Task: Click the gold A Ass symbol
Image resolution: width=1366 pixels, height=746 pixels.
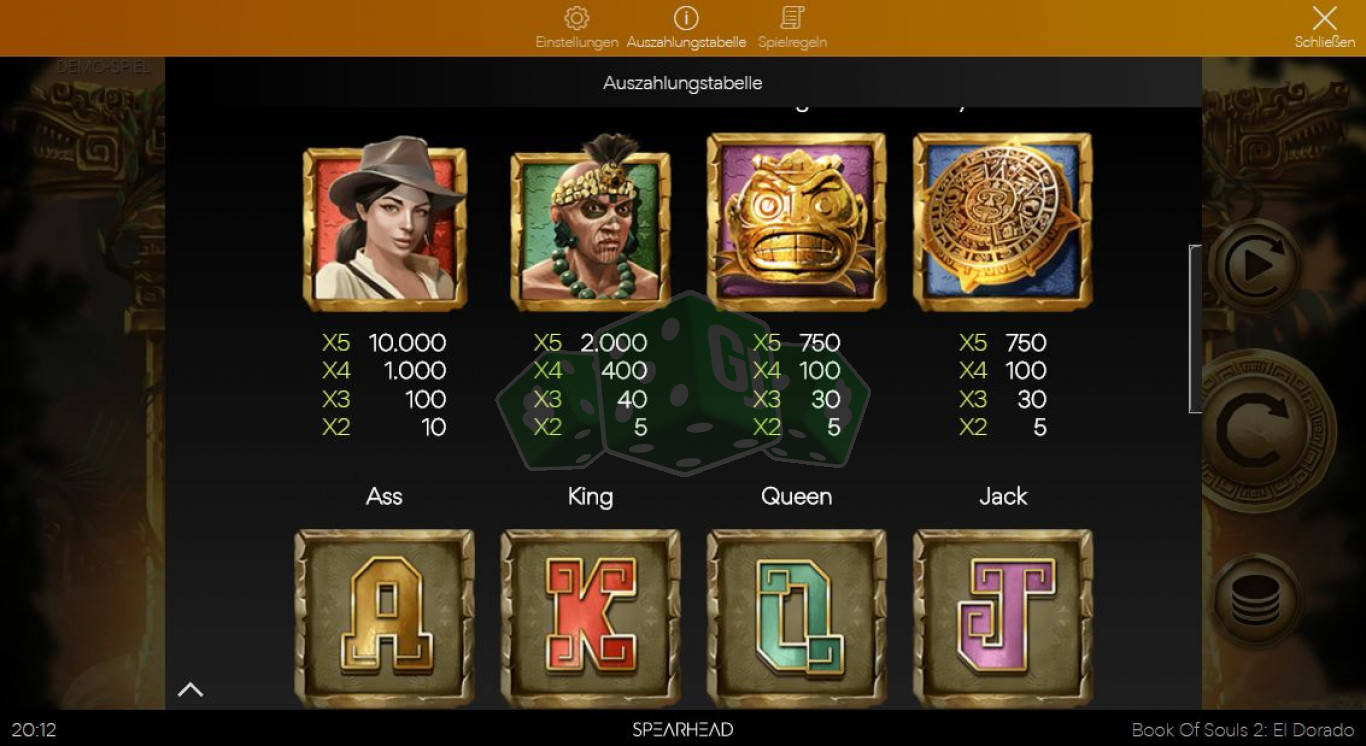Action: 385,617
